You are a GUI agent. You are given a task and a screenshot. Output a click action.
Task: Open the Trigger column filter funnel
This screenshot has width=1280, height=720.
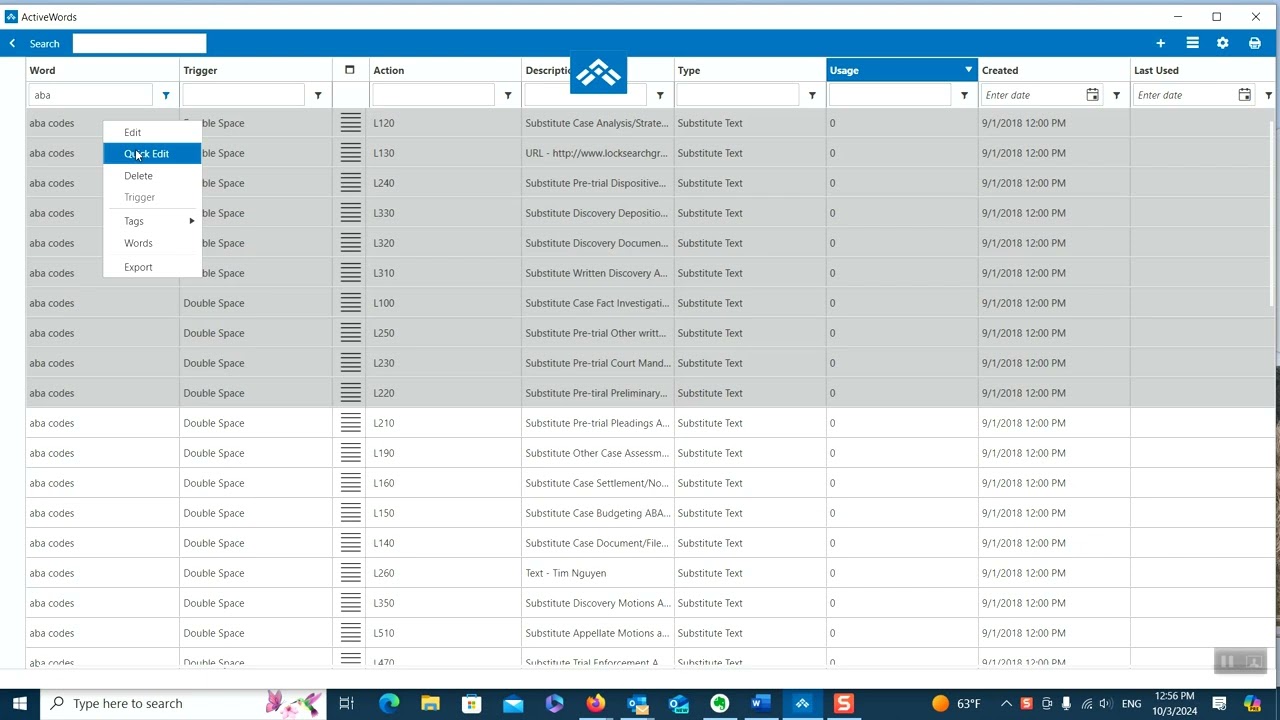click(x=318, y=95)
